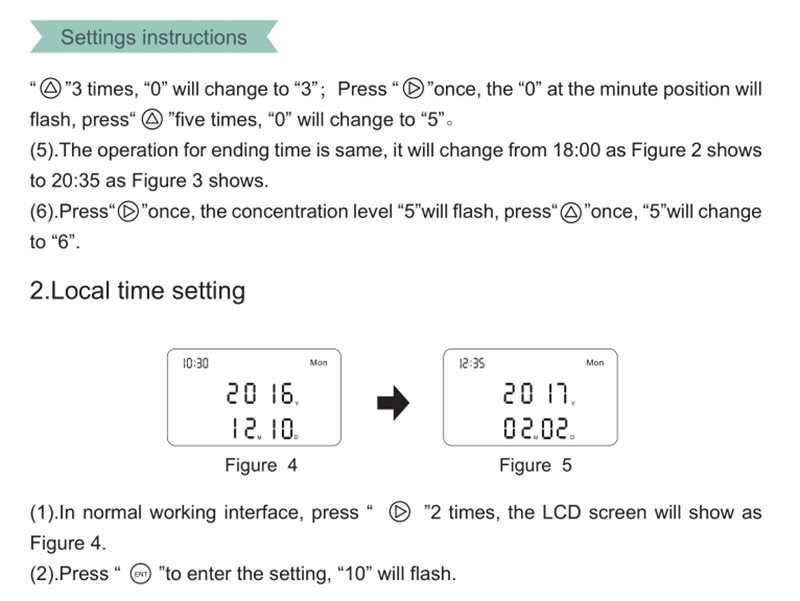Click the black arrow between the figures
Viewport: 800px width, 601px height.
393,403
